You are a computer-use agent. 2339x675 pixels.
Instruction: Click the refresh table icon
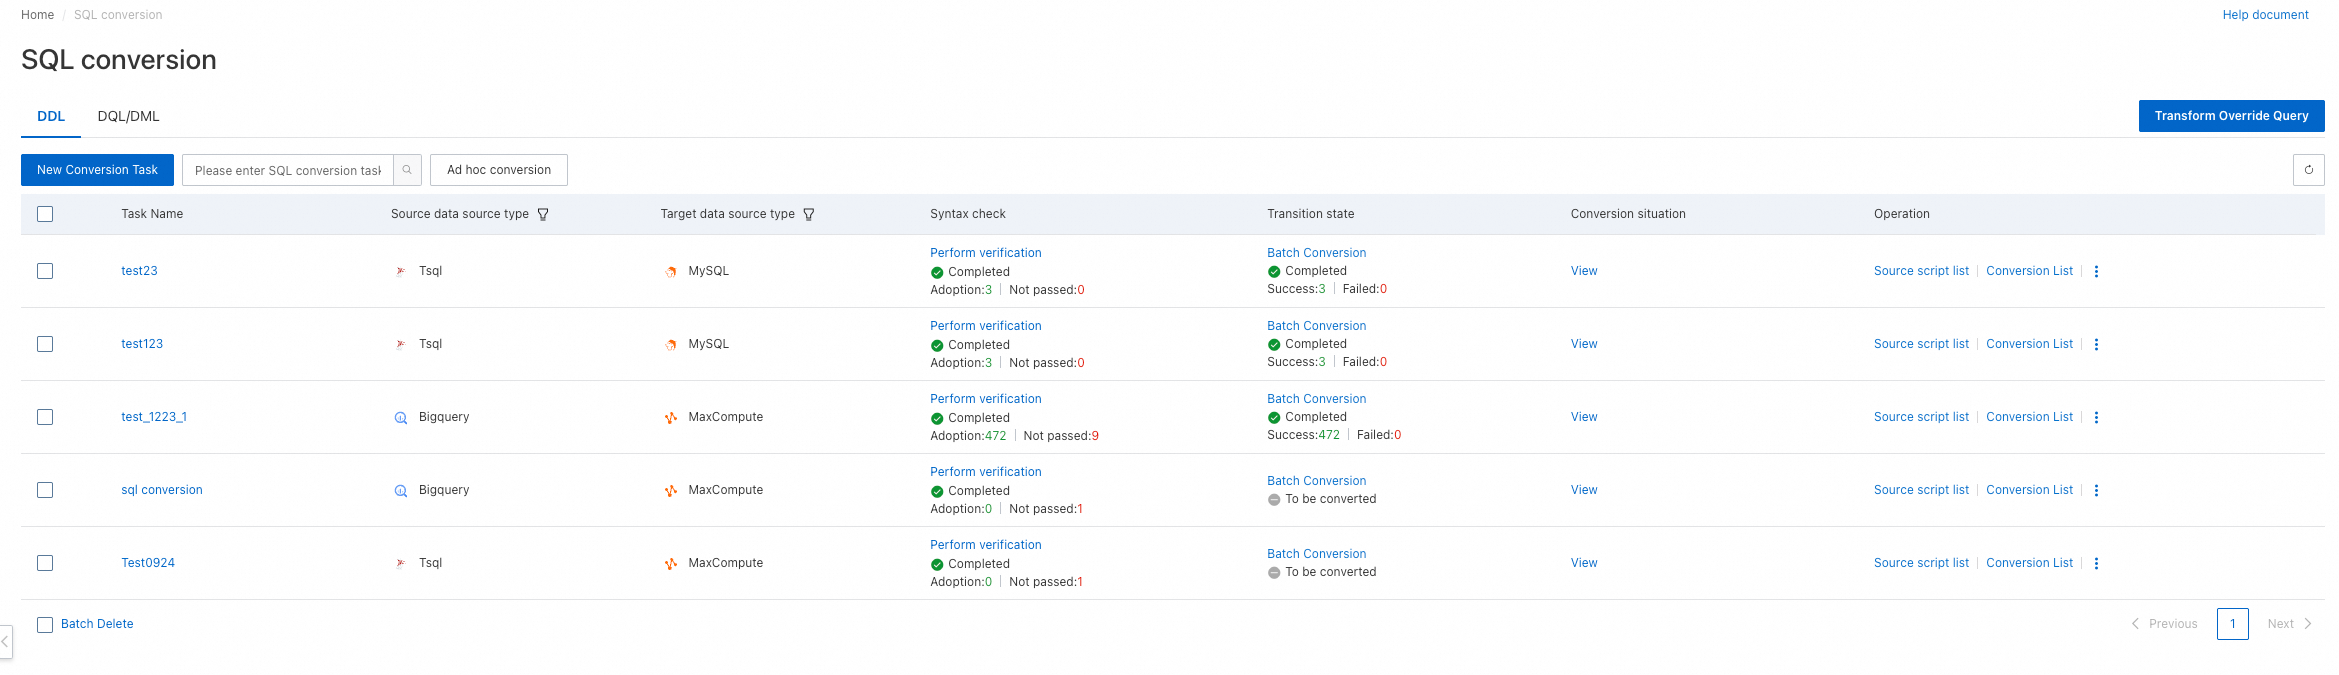2308,170
